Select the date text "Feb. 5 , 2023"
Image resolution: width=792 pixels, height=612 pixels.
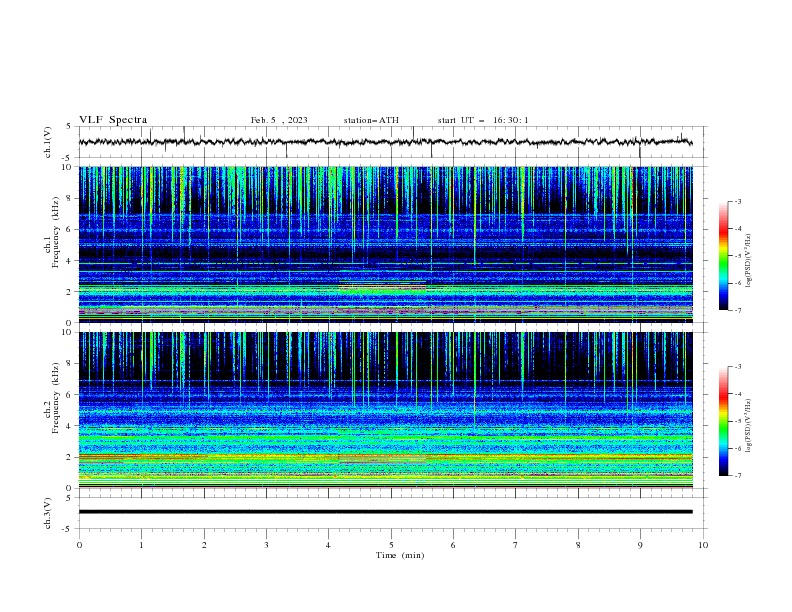point(279,120)
